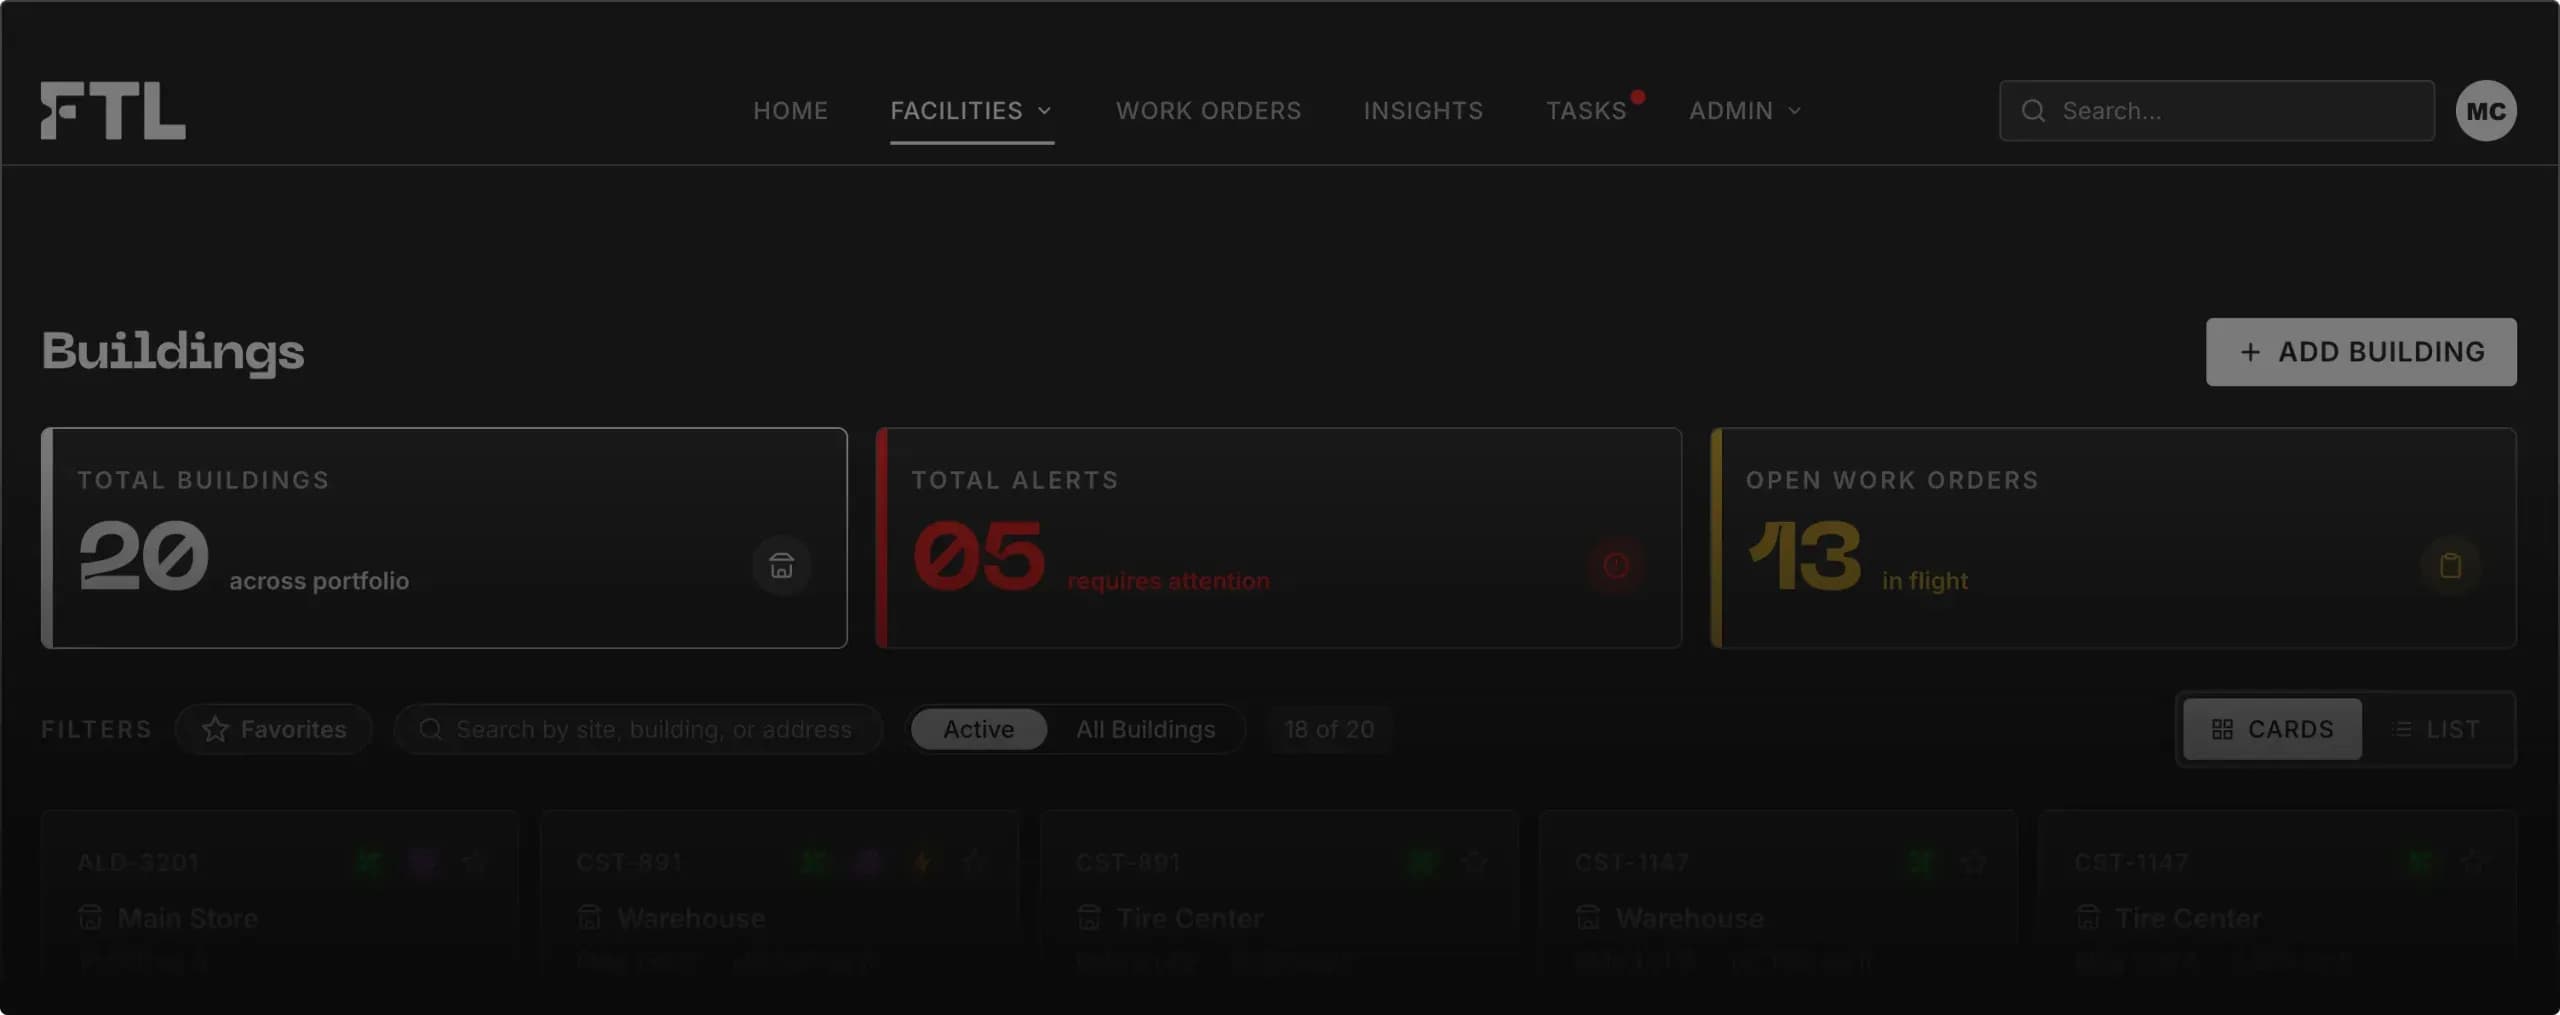Open Work Orders in navigation
Viewport: 2560px width, 1015px height.
(1208, 111)
